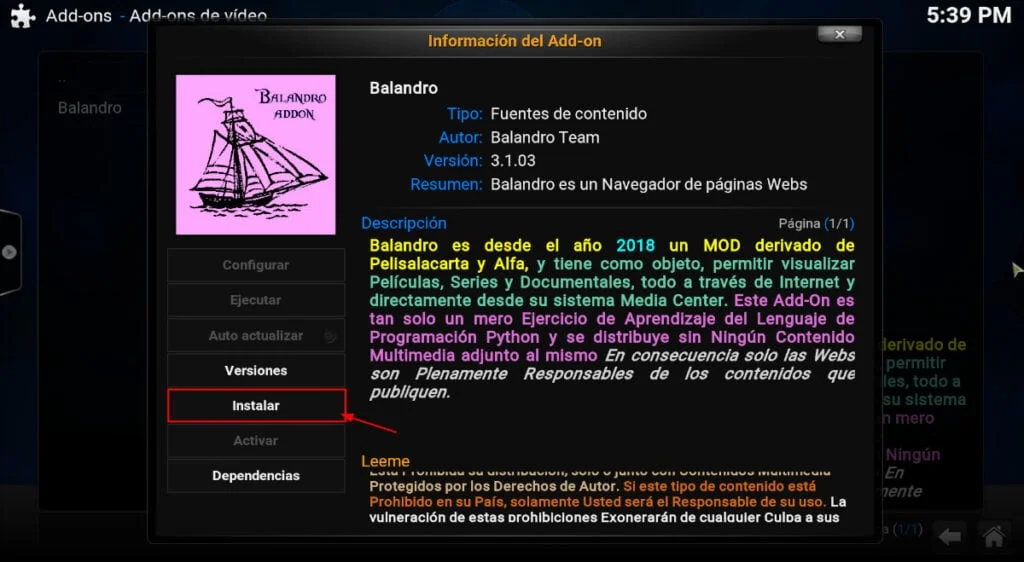Close the Información del Add-on dialog
The height and width of the screenshot is (562, 1024).
(840, 35)
